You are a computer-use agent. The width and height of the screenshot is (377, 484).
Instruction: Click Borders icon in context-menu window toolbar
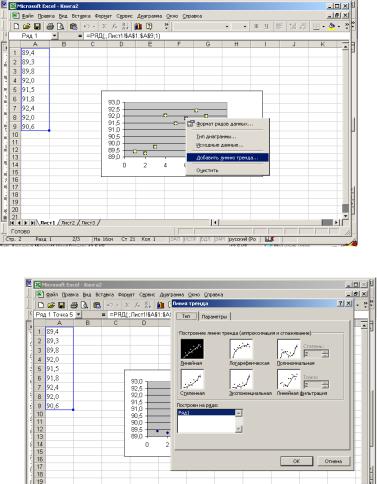(316, 26)
